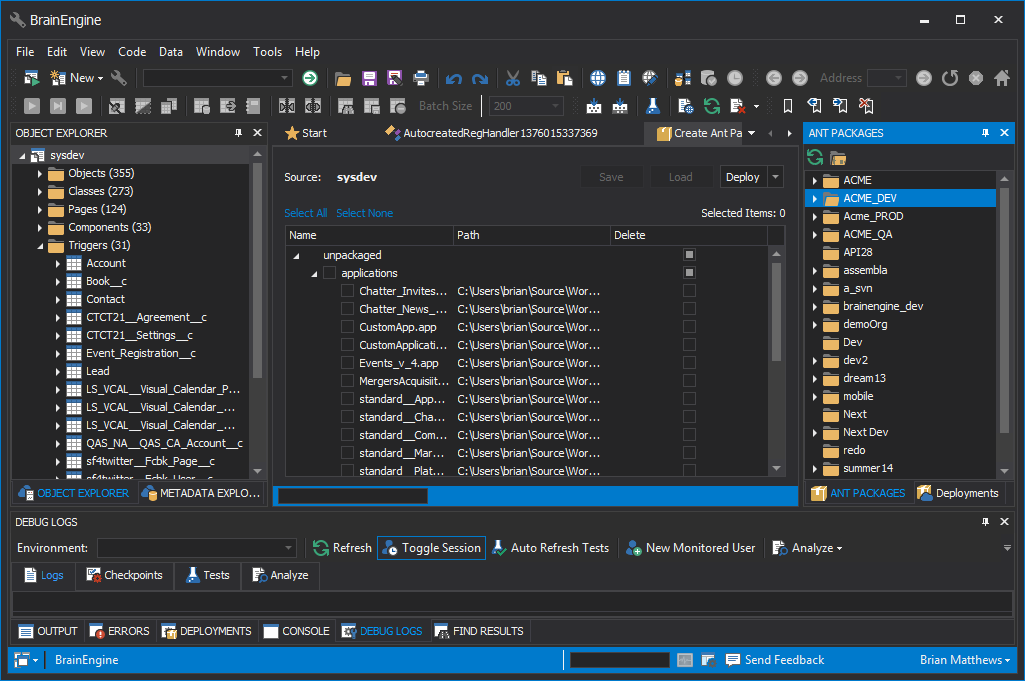The height and width of the screenshot is (681, 1025).
Task: Open the Environment dropdown in Debug Logs
Action: (x=289, y=548)
